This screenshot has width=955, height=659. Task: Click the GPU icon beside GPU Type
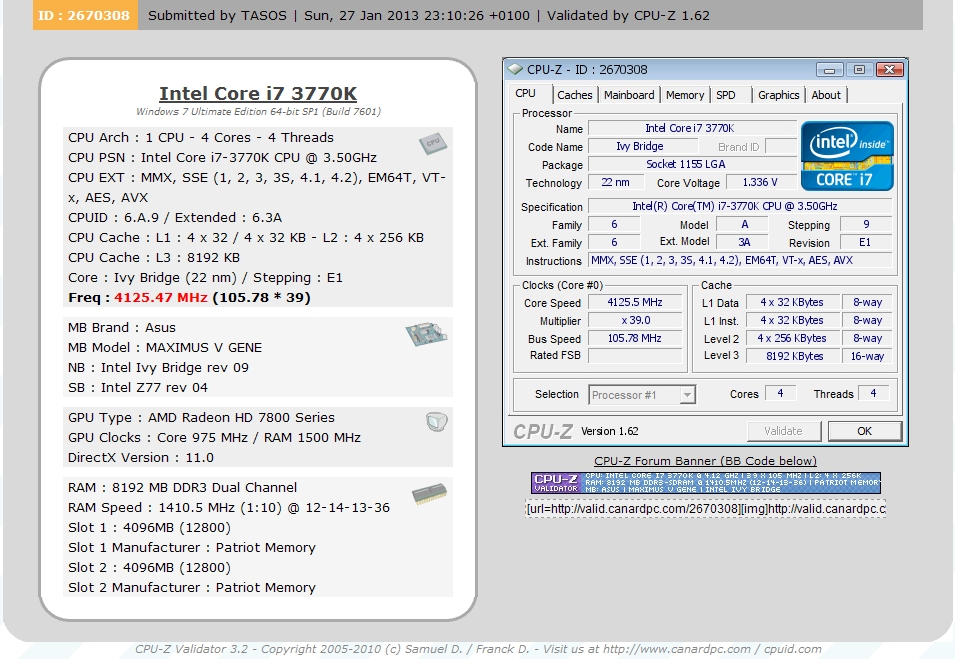[437, 421]
